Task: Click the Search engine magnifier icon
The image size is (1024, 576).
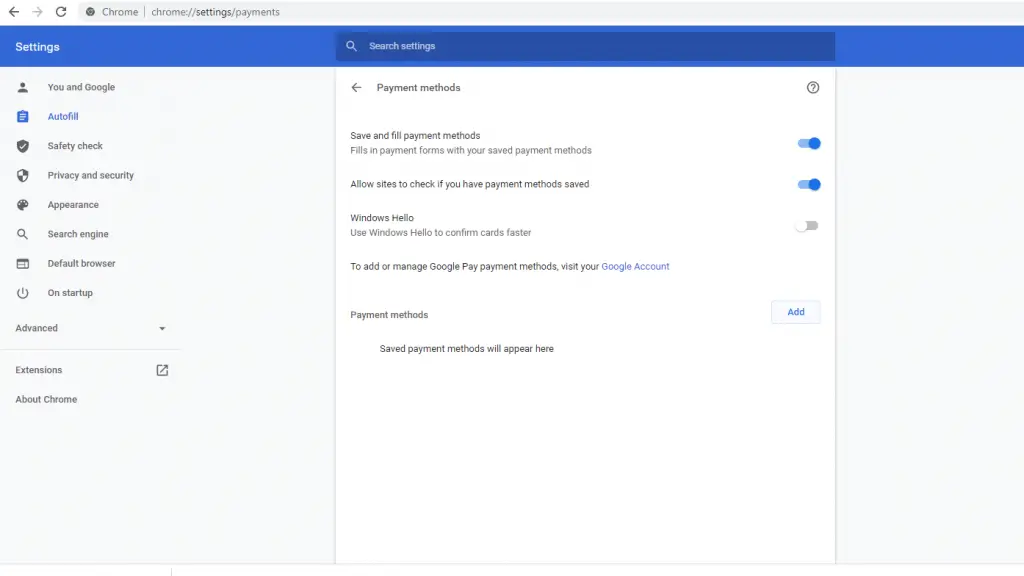Action: (23, 234)
